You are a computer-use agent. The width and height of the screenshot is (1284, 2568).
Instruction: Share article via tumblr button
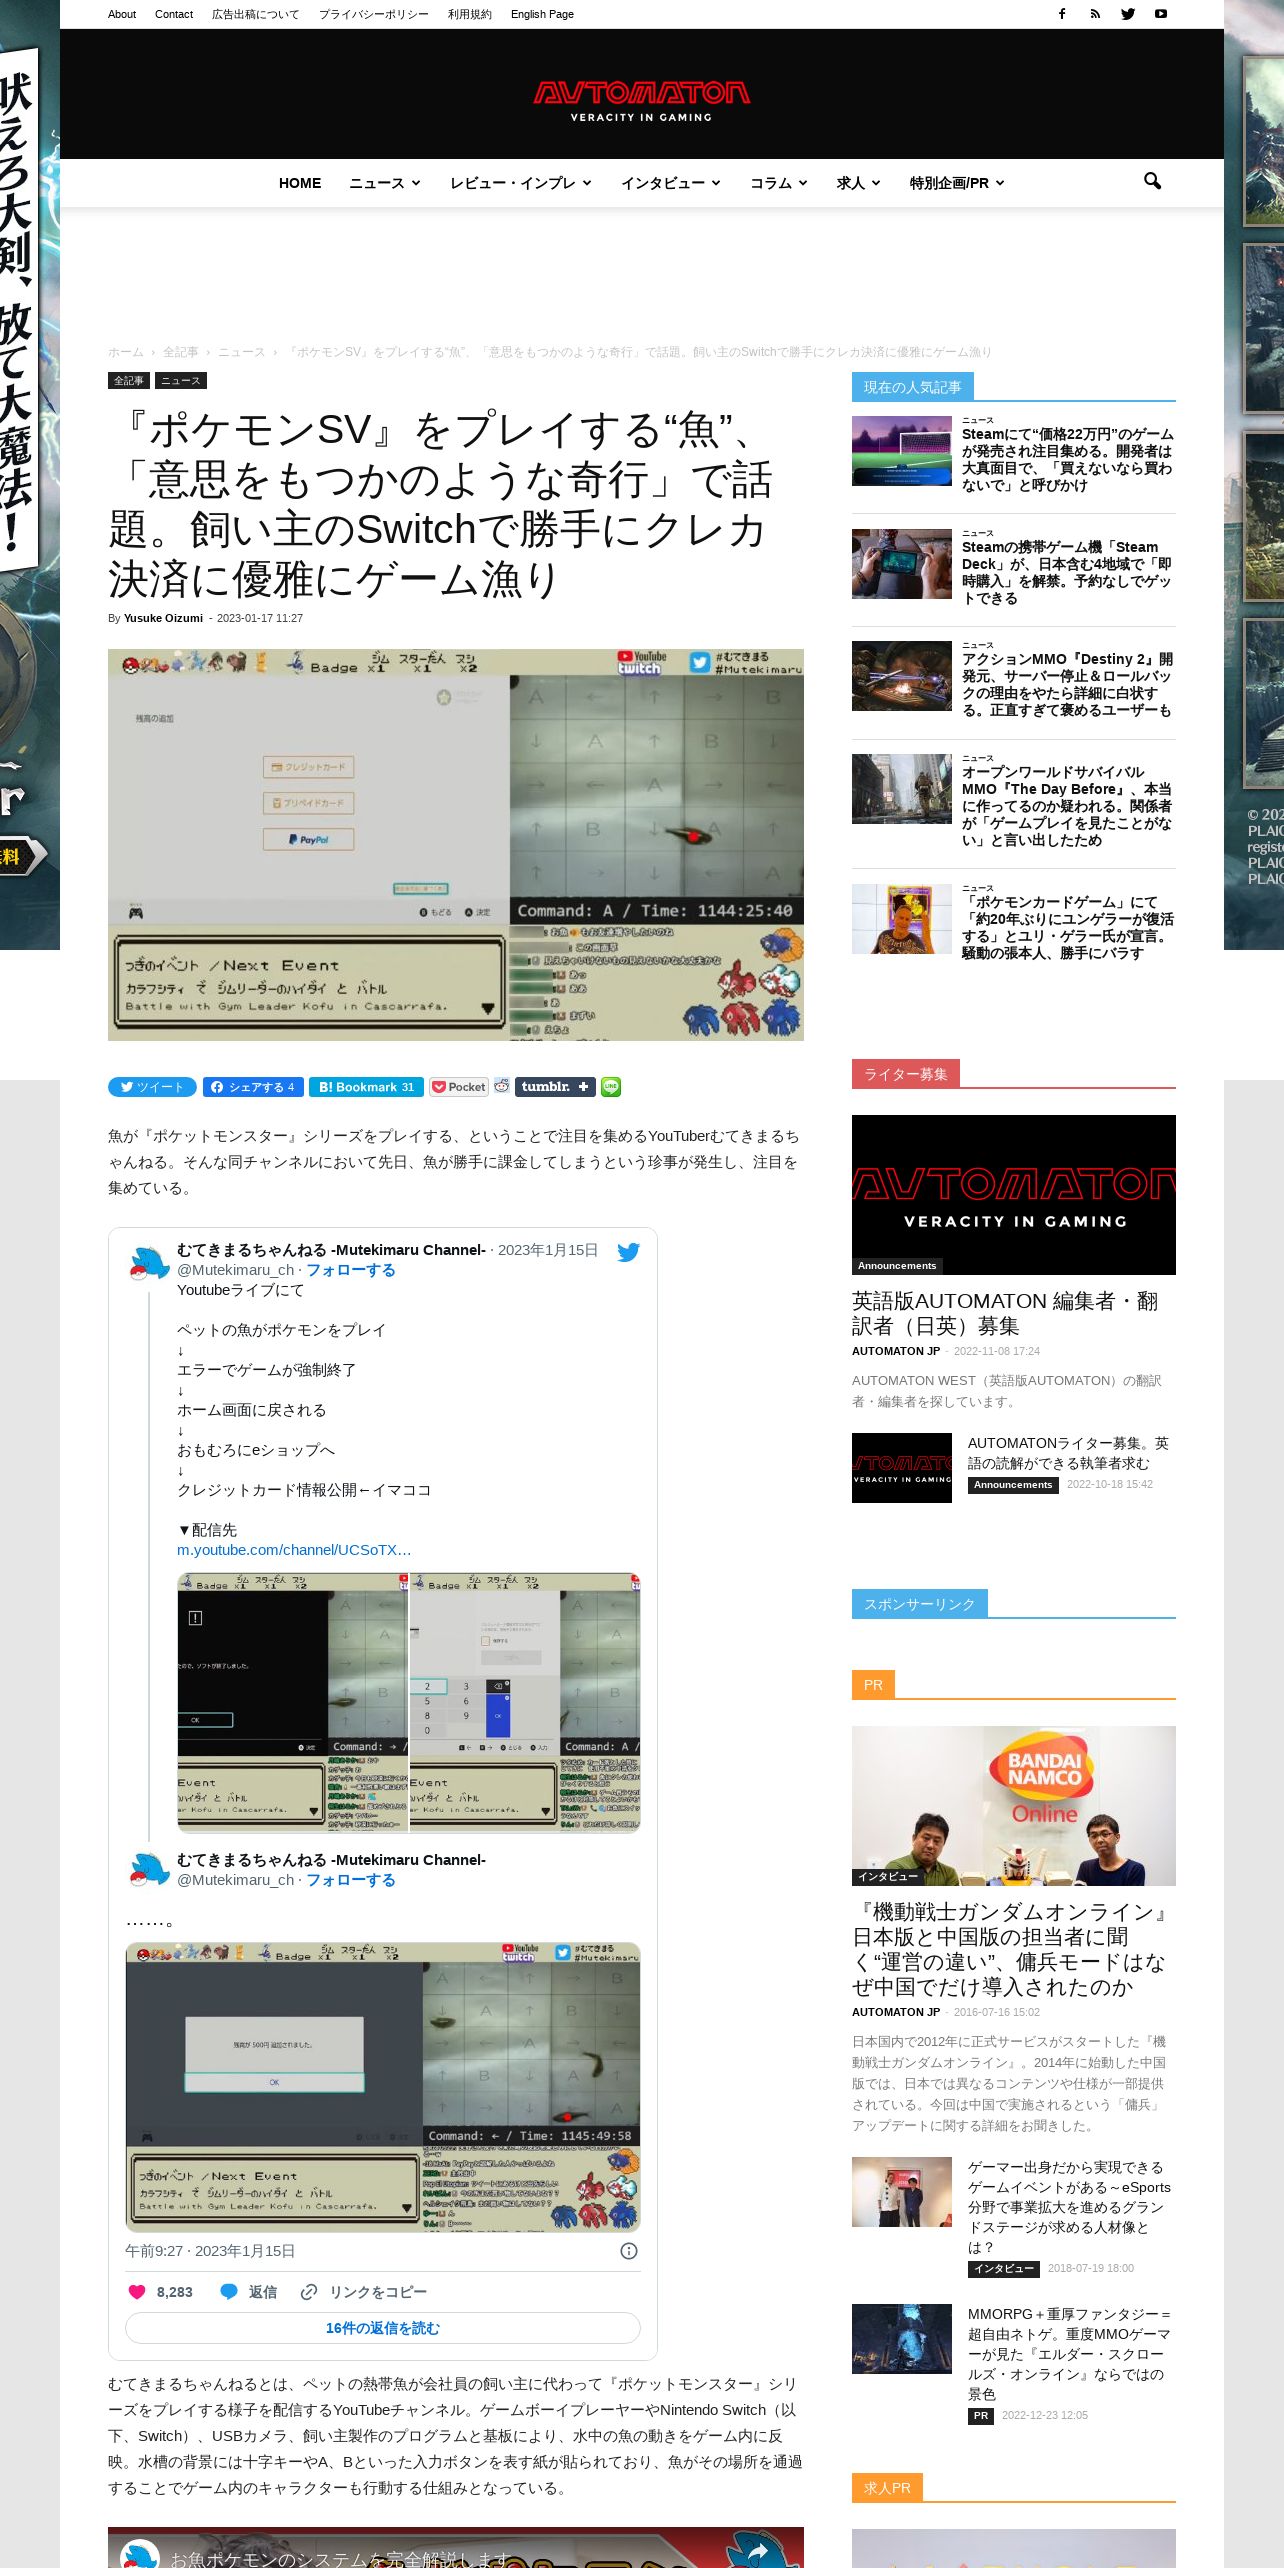pyautogui.click(x=555, y=1087)
